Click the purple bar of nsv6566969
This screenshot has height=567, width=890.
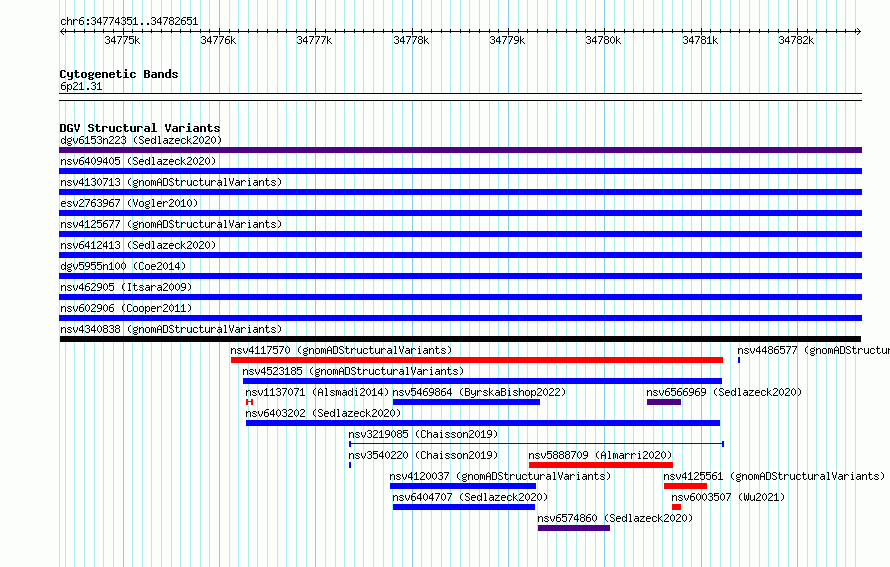coord(664,402)
